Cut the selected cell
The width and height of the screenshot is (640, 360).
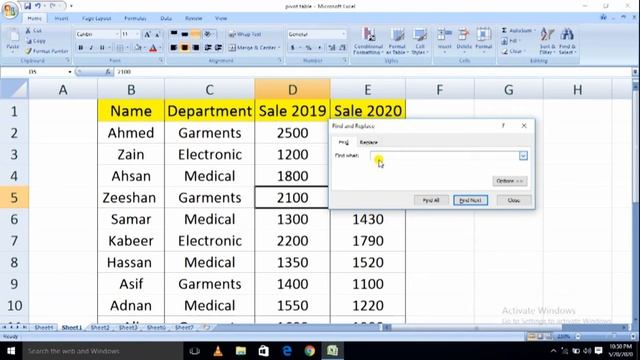tap(33, 31)
